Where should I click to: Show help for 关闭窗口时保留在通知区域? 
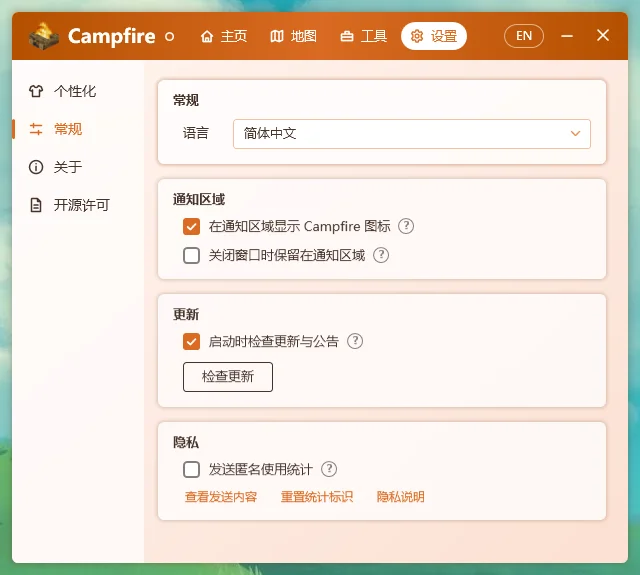pyautogui.click(x=381, y=255)
